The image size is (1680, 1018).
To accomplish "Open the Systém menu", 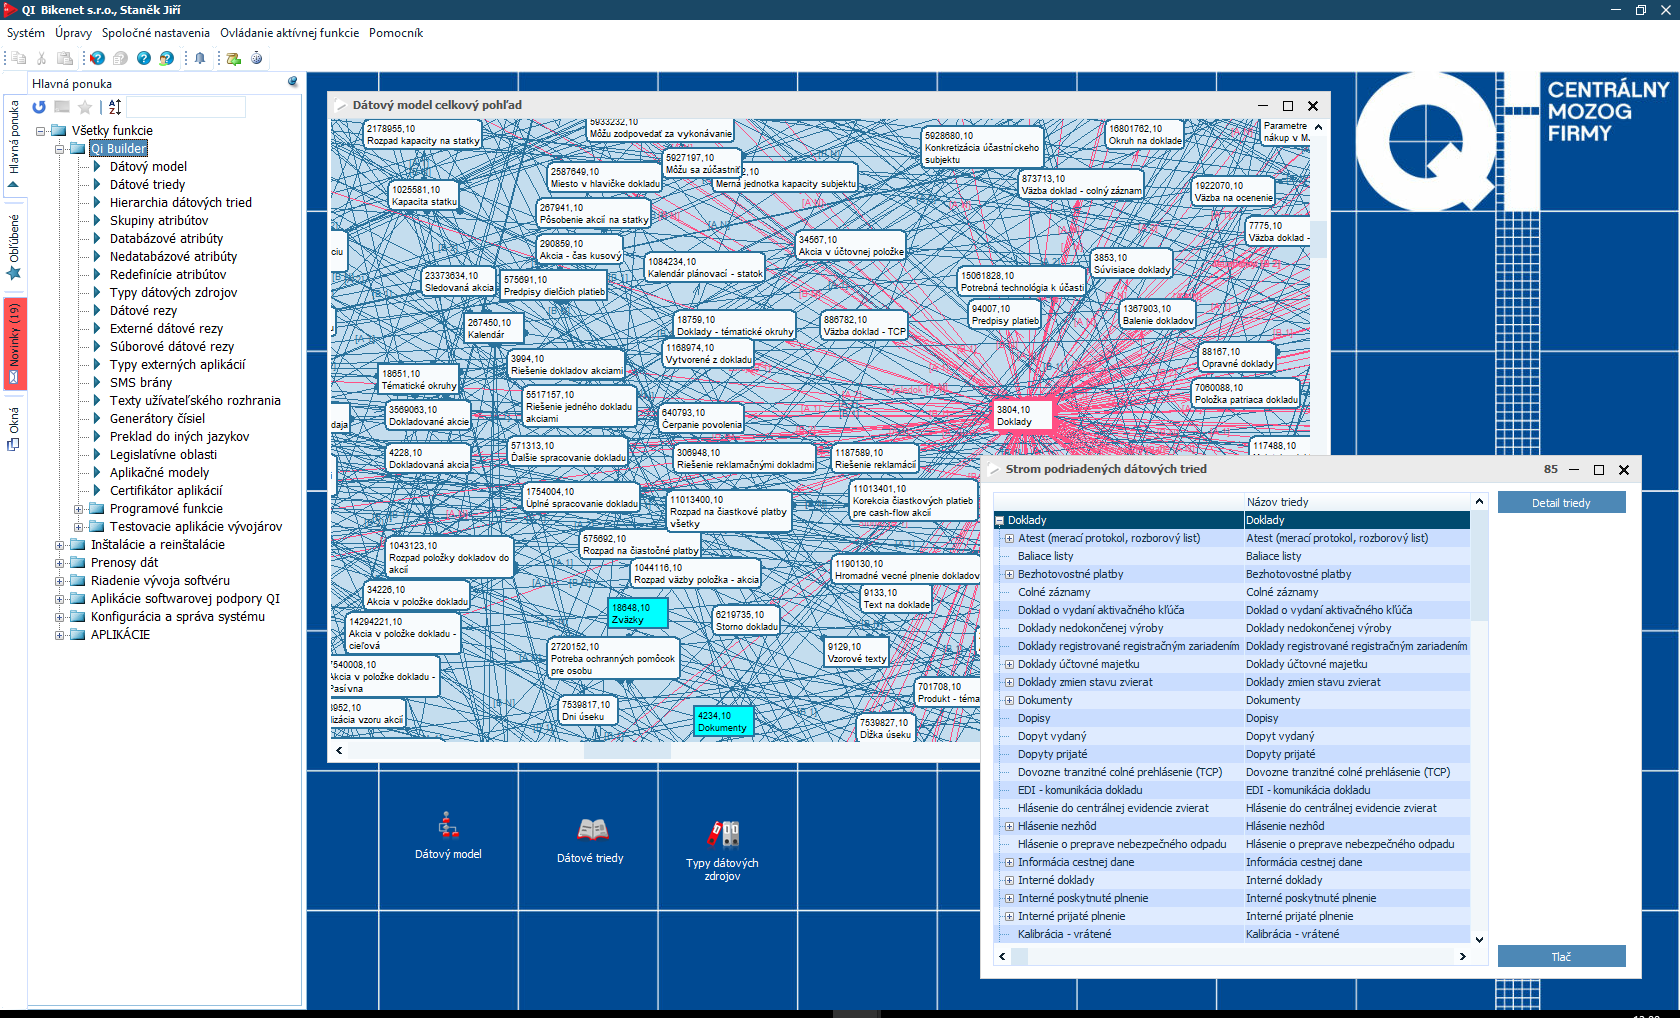I will coord(26,33).
